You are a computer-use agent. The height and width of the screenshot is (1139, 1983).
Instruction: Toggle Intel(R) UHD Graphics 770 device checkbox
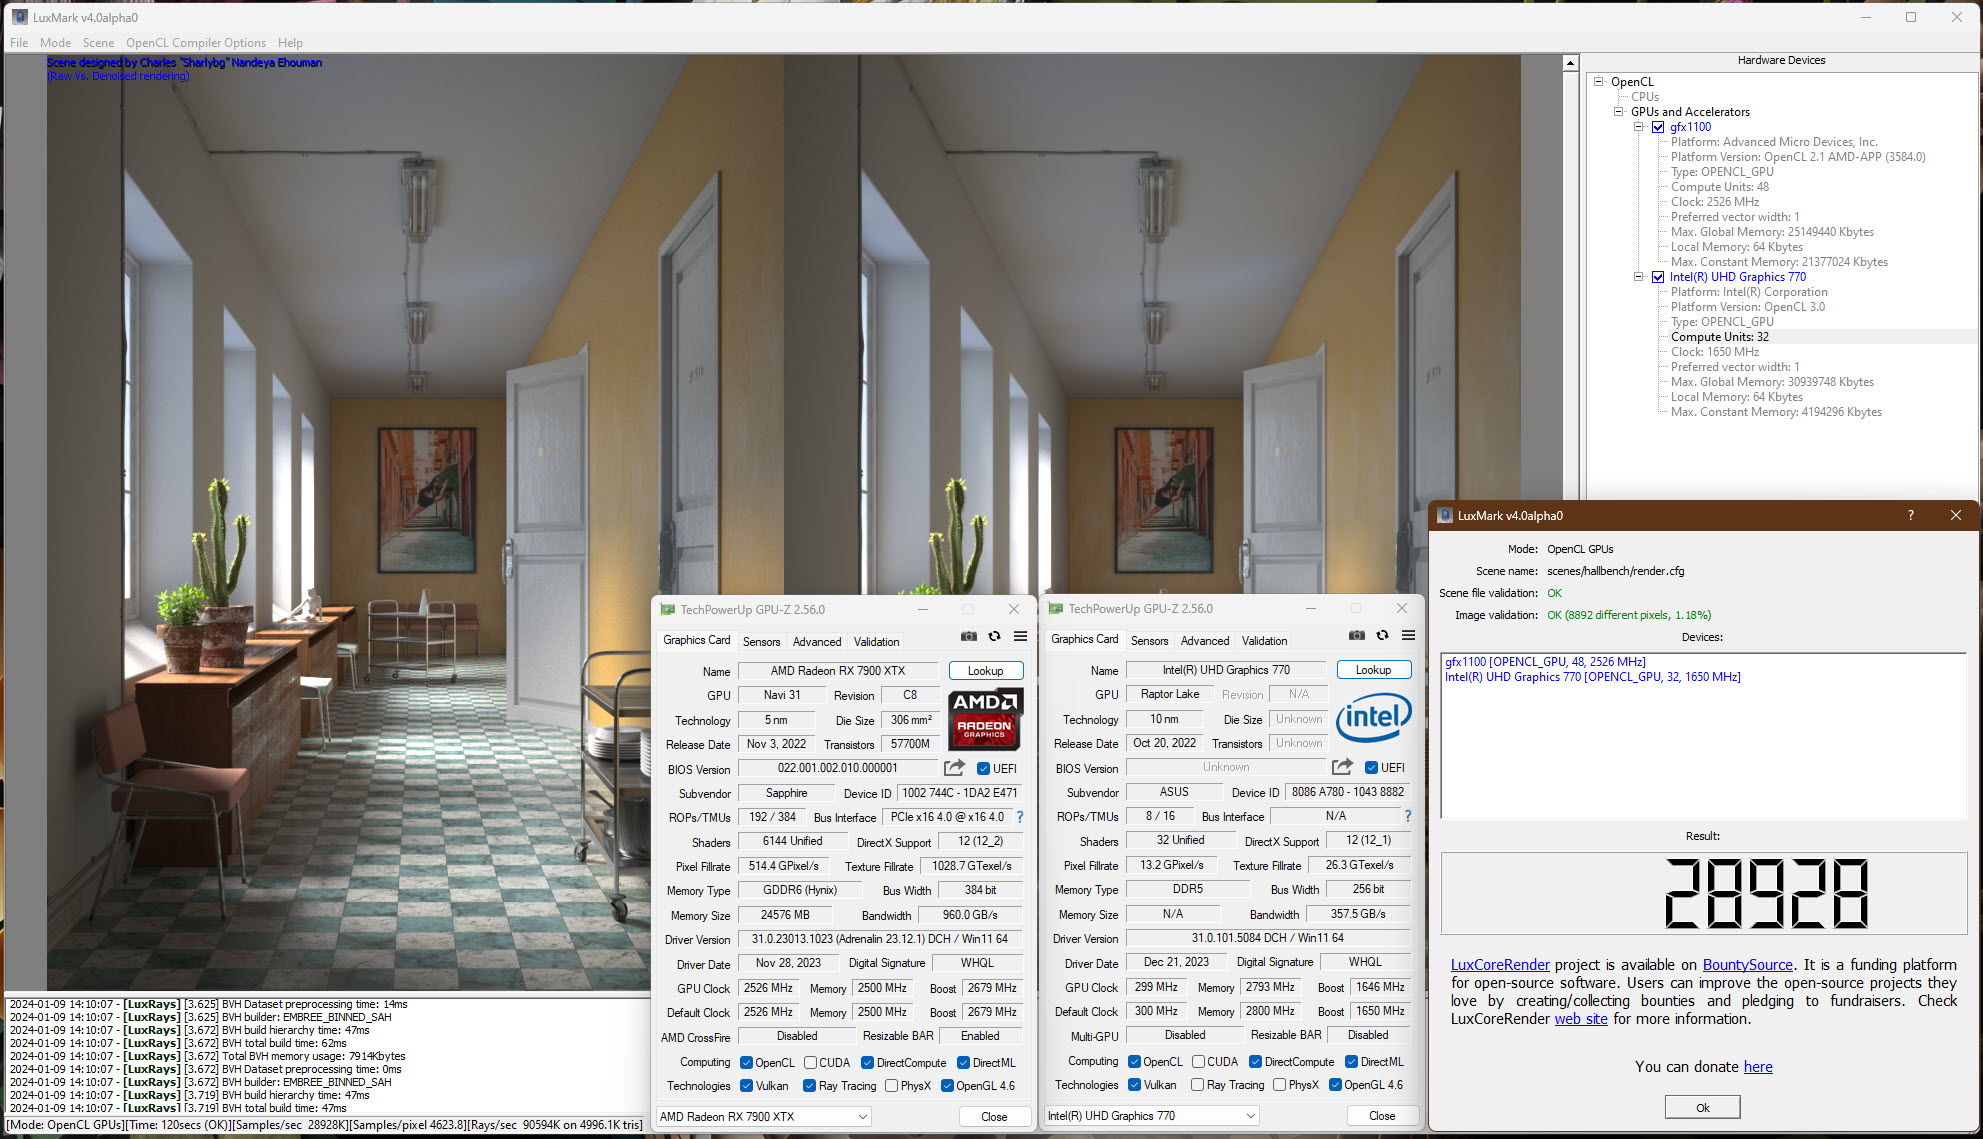1658,277
